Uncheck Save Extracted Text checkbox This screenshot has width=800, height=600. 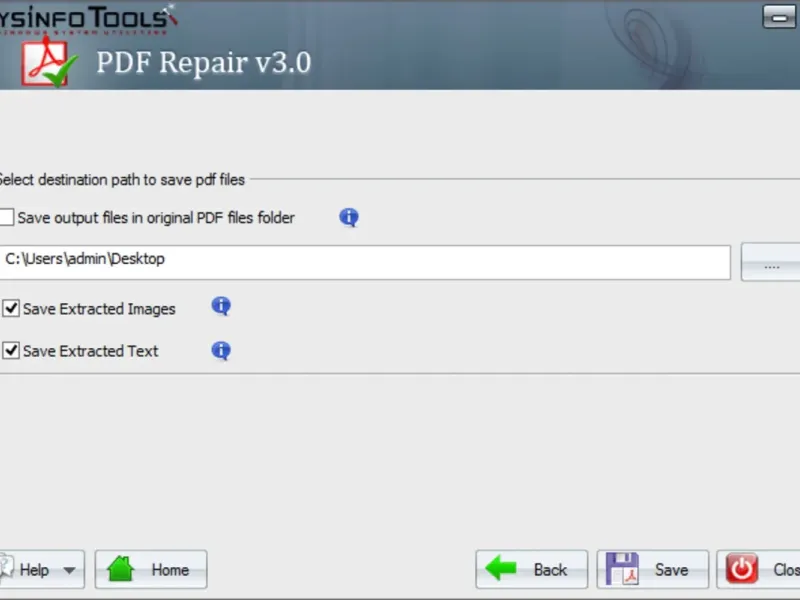click(x=11, y=351)
